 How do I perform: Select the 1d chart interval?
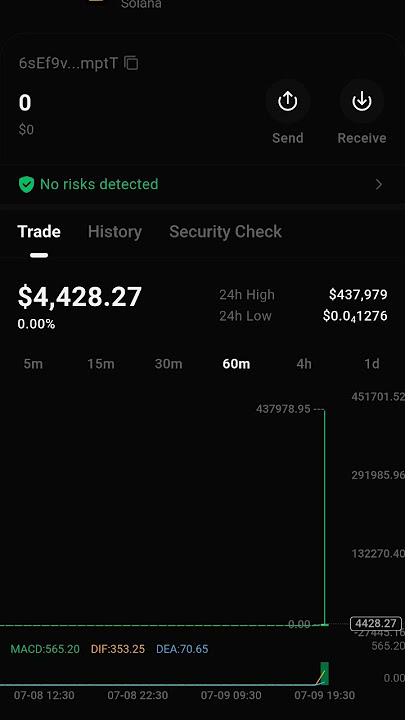point(371,364)
